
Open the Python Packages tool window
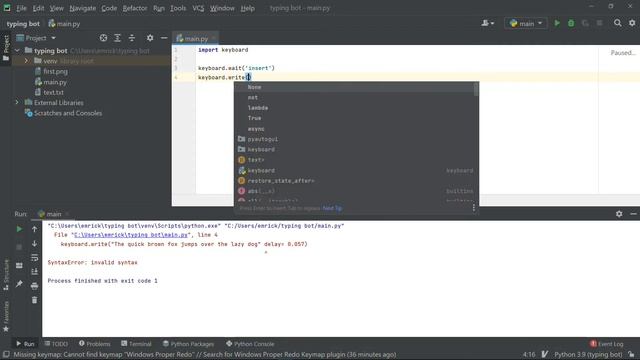[188, 344]
